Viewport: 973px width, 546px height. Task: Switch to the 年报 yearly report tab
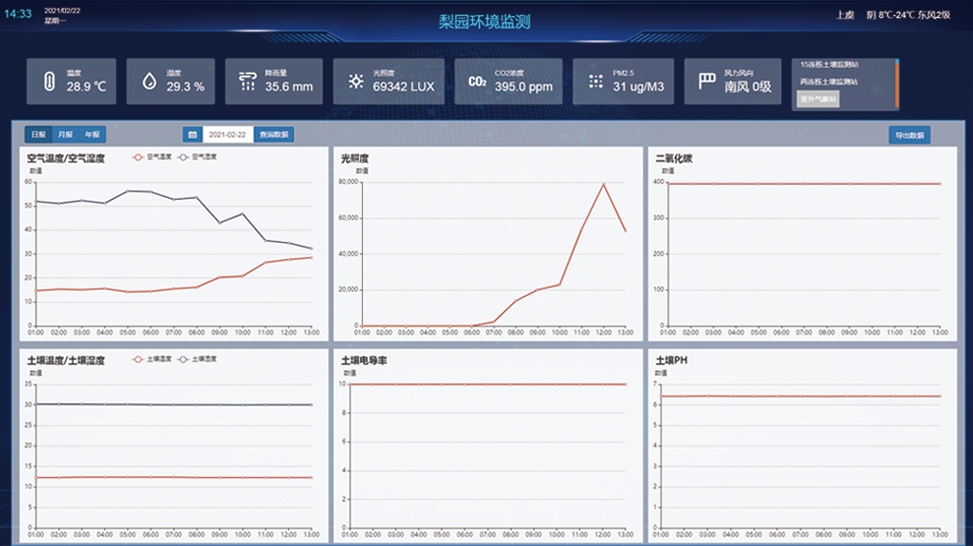point(92,134)
